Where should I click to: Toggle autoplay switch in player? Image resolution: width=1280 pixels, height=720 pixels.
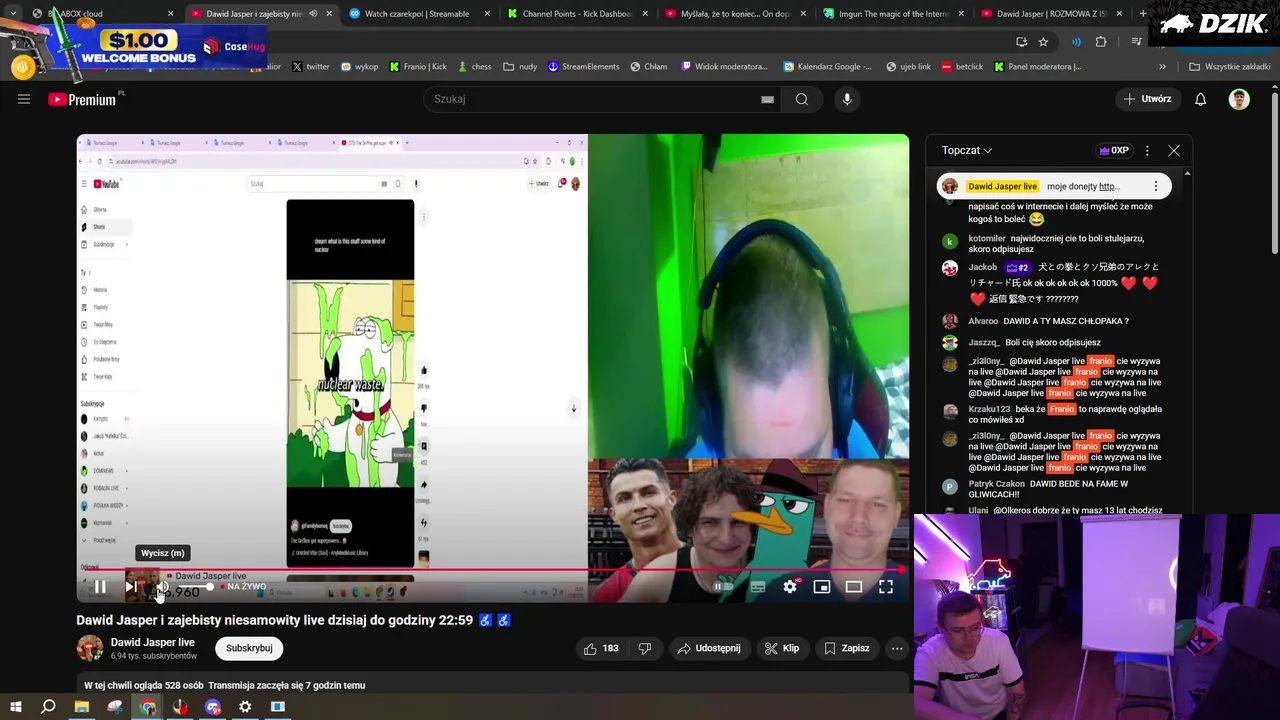point(723,587)
